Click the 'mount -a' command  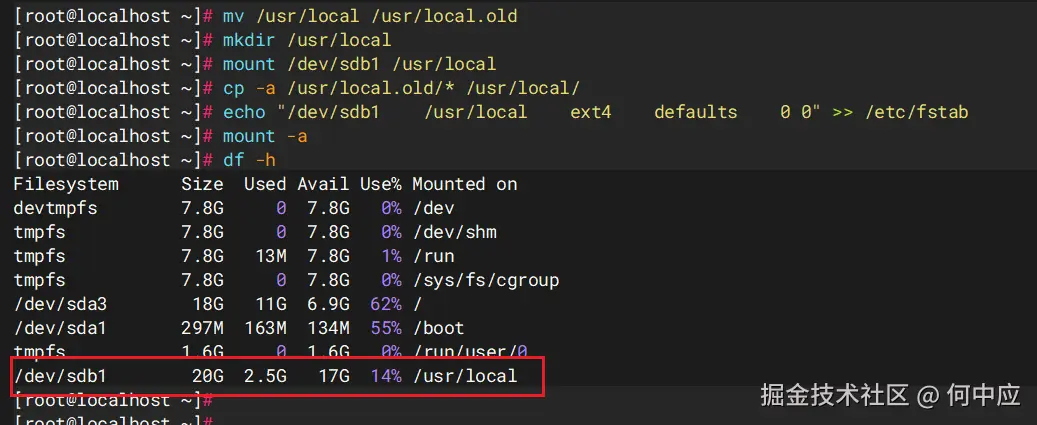tap(265, 136)
